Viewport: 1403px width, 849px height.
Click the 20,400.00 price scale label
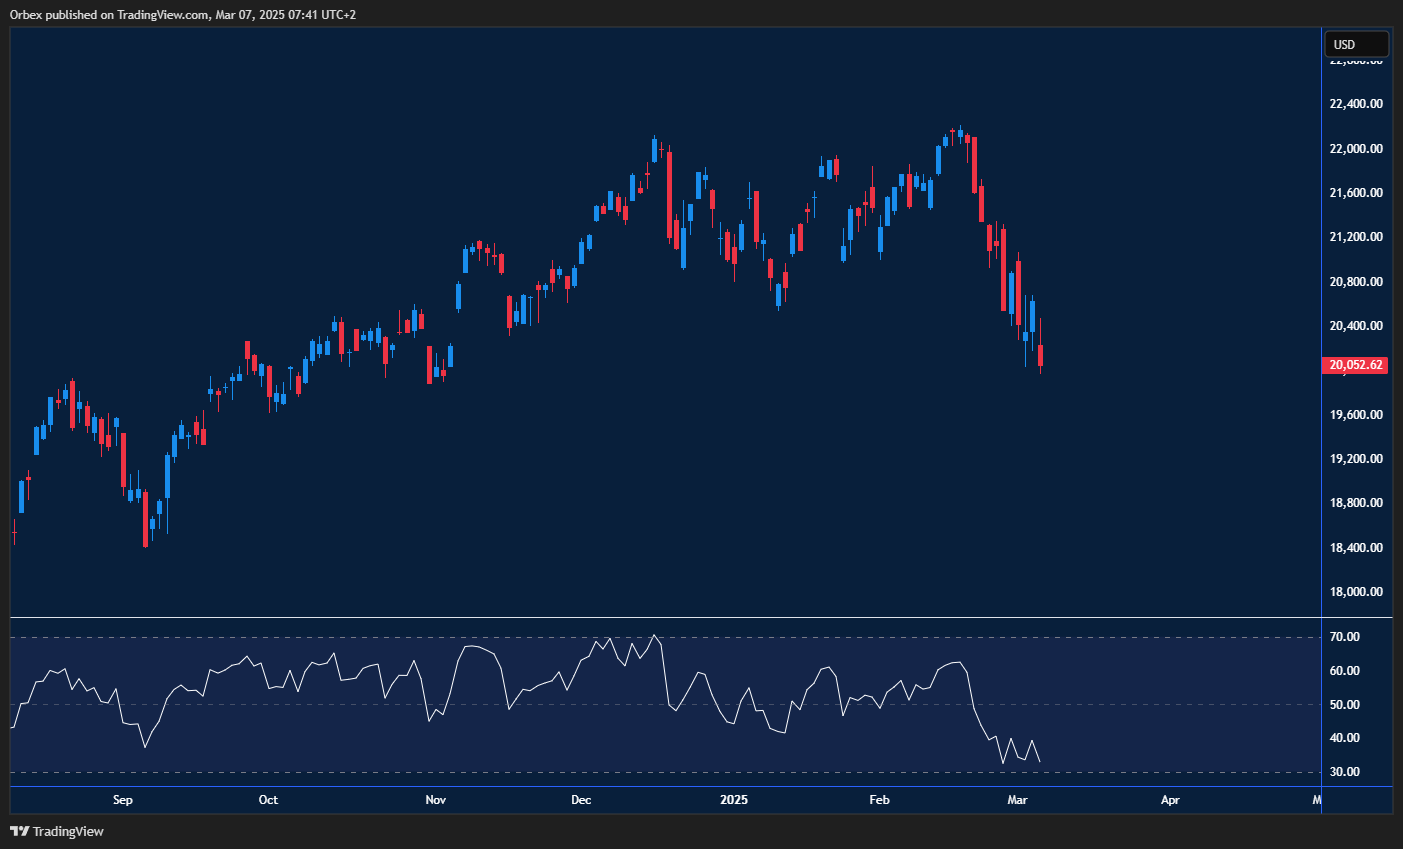tap(1356, 326)
